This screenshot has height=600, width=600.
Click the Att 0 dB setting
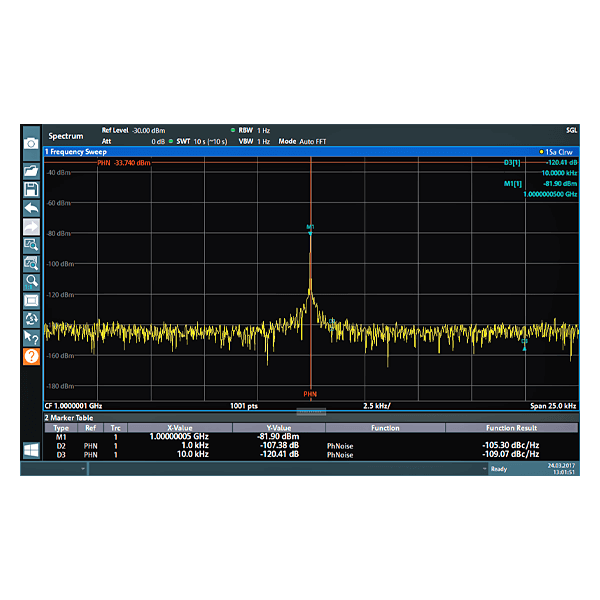pyautogui.click(x=133, y=142)
